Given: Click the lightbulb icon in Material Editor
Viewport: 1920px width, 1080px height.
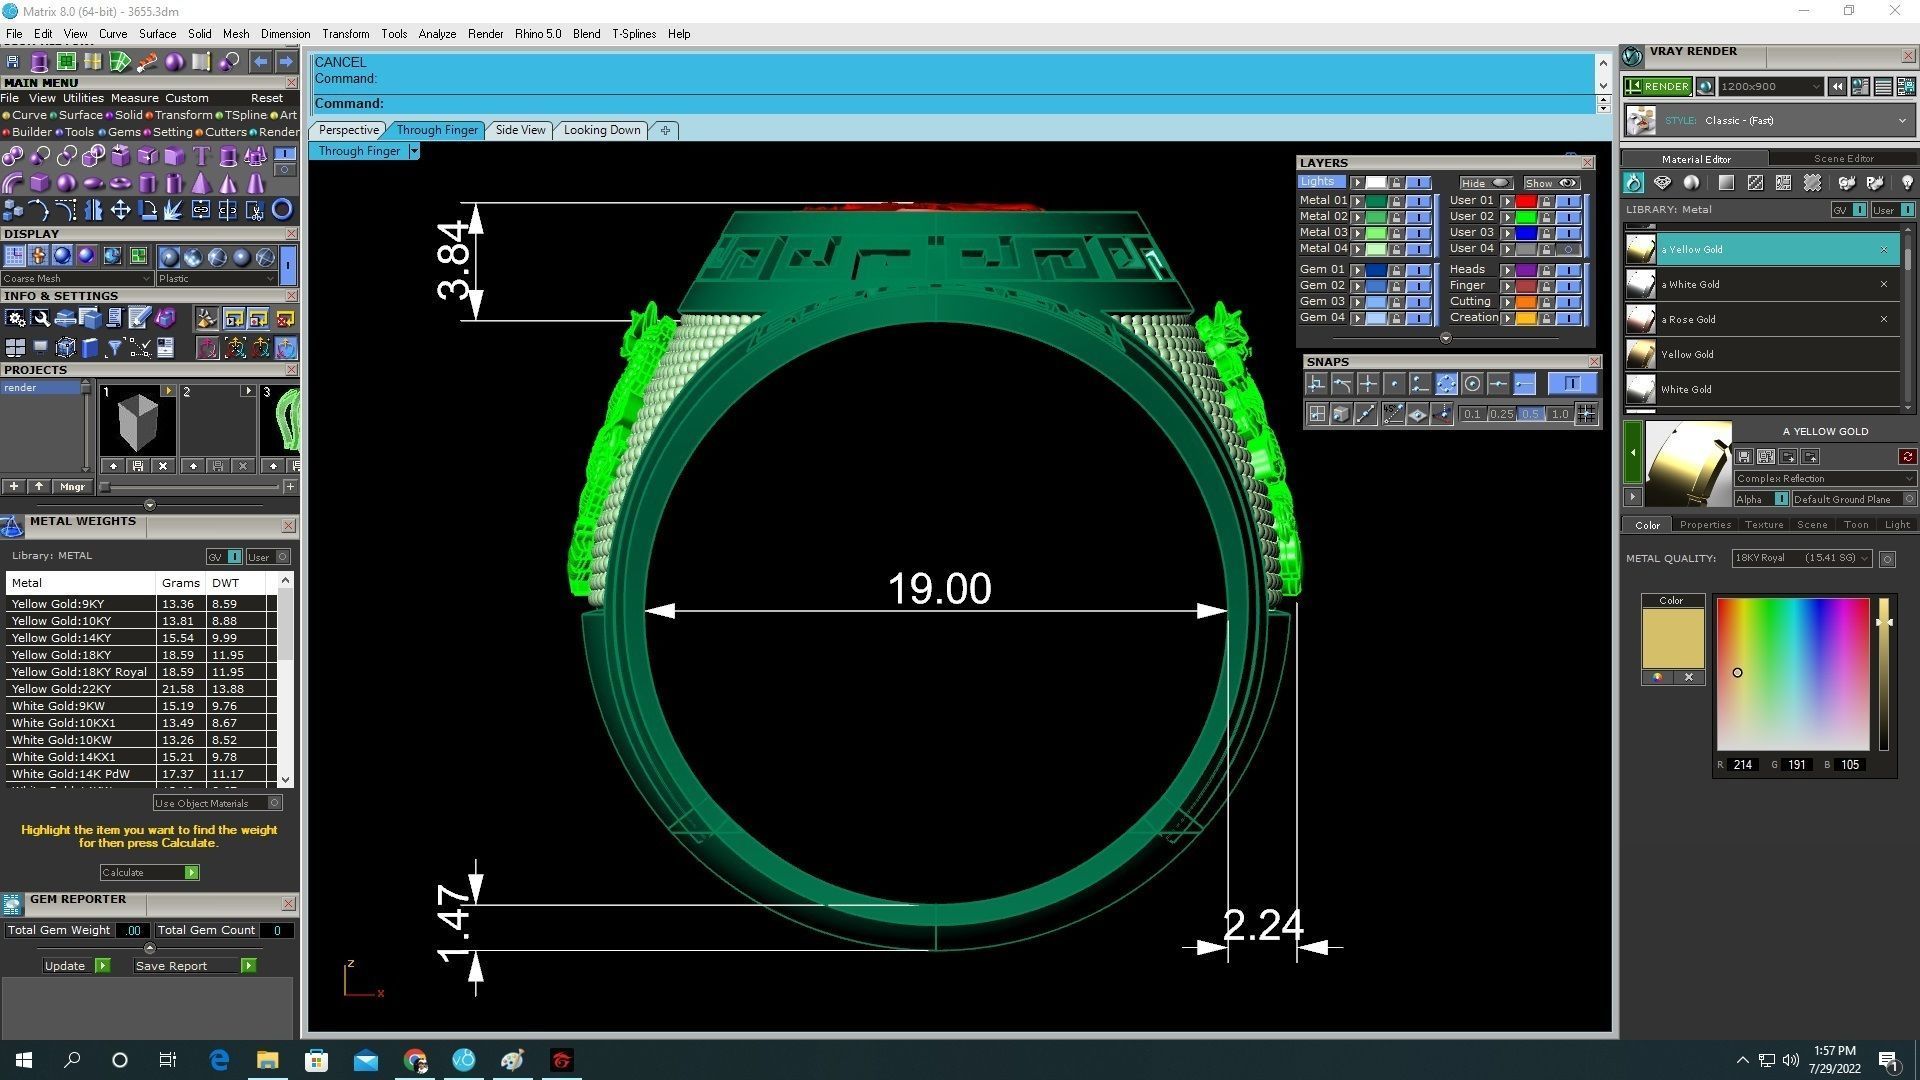Looking at the screenshot, I should pyautogui.click(x=1907, y=183).
